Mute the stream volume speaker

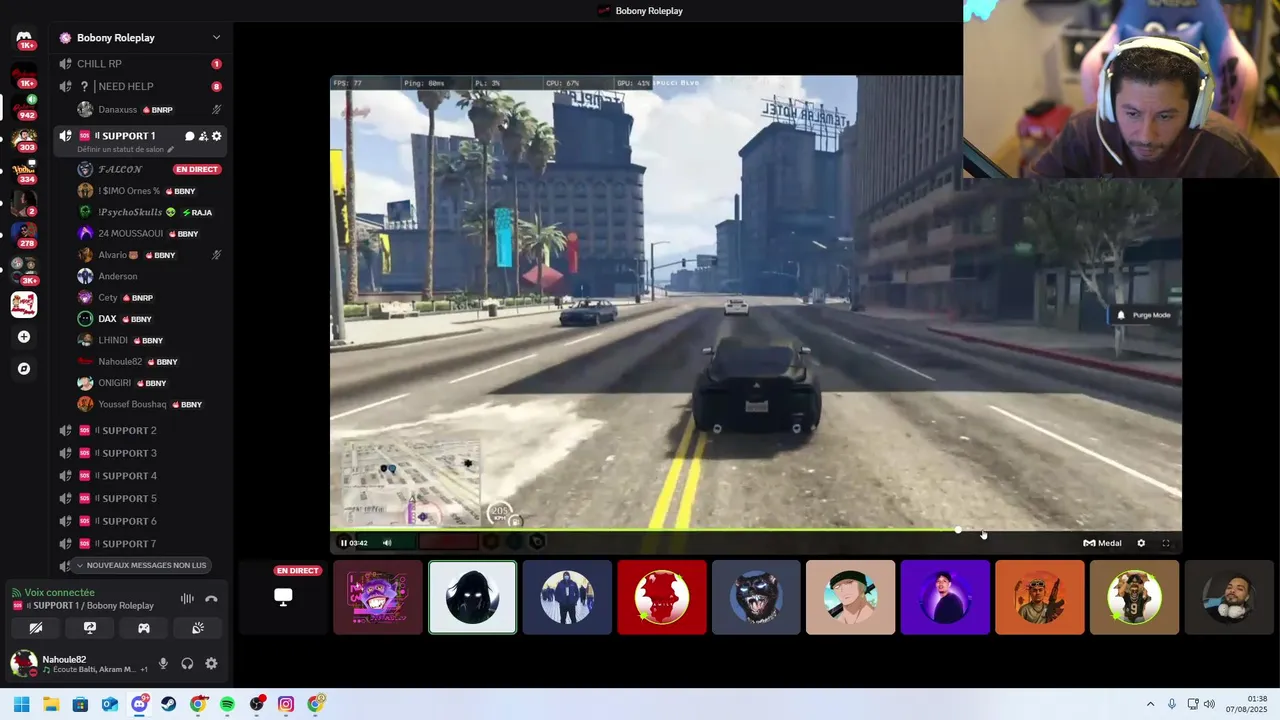point(387,543)
